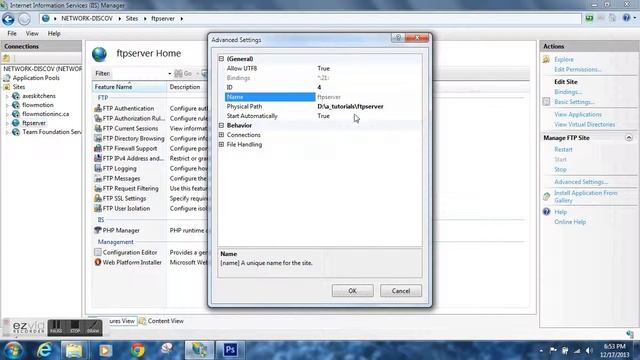This screenshot has height=360, width=640.
Task: Launch Google Chrome from taskbar
Action: [138, 350]
